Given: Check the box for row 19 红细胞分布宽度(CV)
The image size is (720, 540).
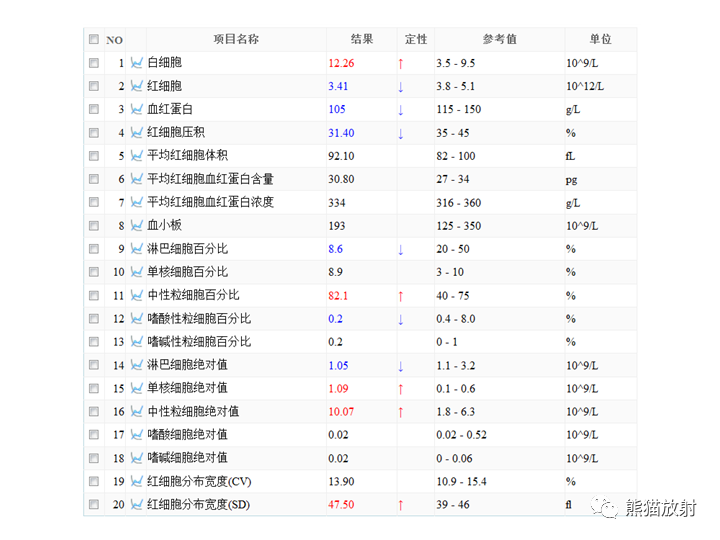Looking at the screenshot, I should pyautogui.click(x=94, y=481).
